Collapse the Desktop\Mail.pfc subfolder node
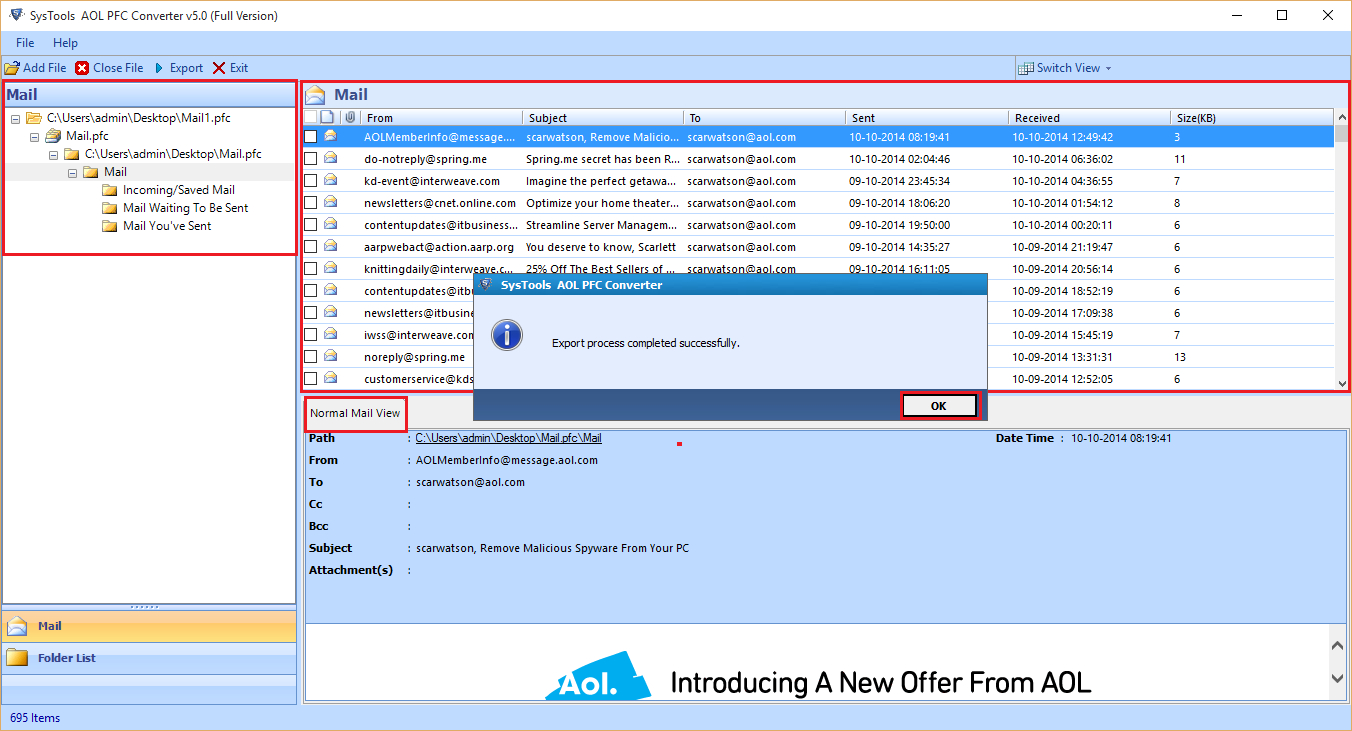 [54, 154]
